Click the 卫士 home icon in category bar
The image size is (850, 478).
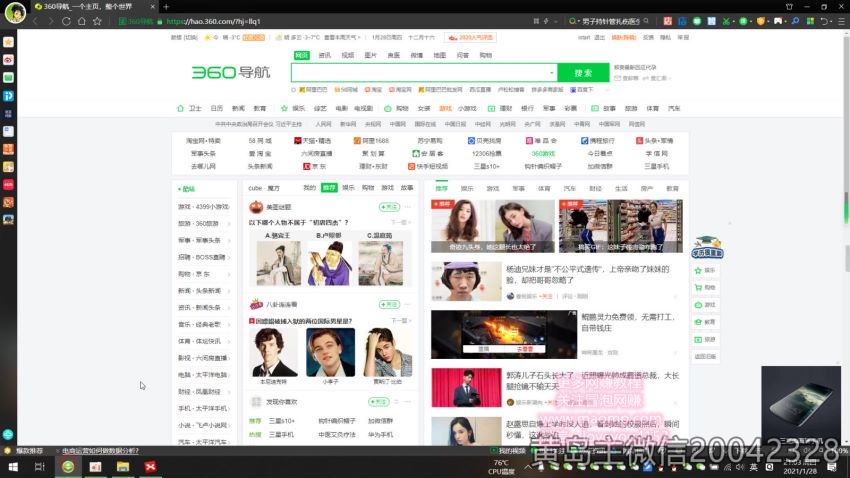[181, 108]
